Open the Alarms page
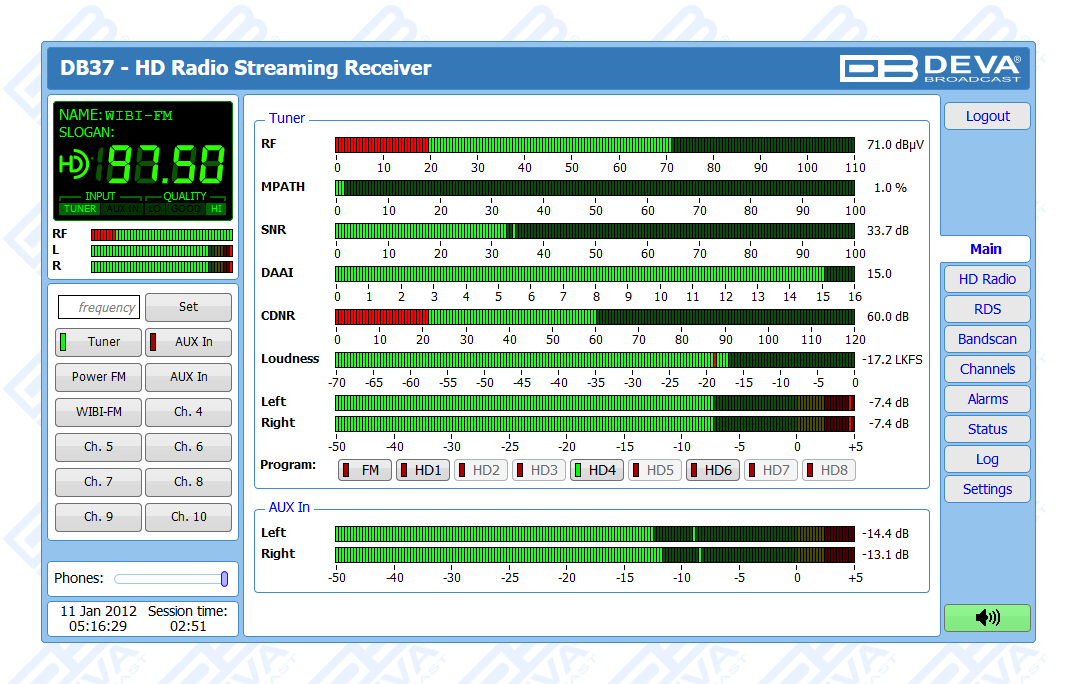 (986, 399)
